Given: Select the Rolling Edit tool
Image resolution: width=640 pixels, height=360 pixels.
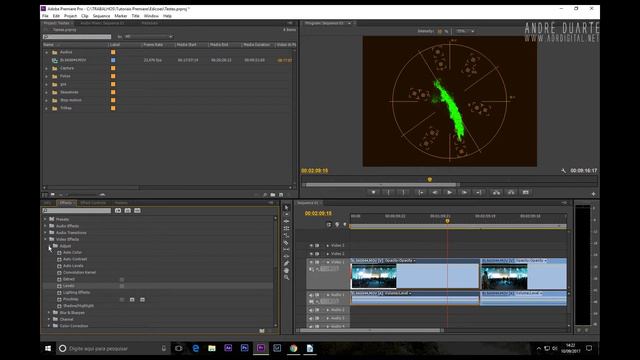Looking at the screenshot, I should [287, 229].
